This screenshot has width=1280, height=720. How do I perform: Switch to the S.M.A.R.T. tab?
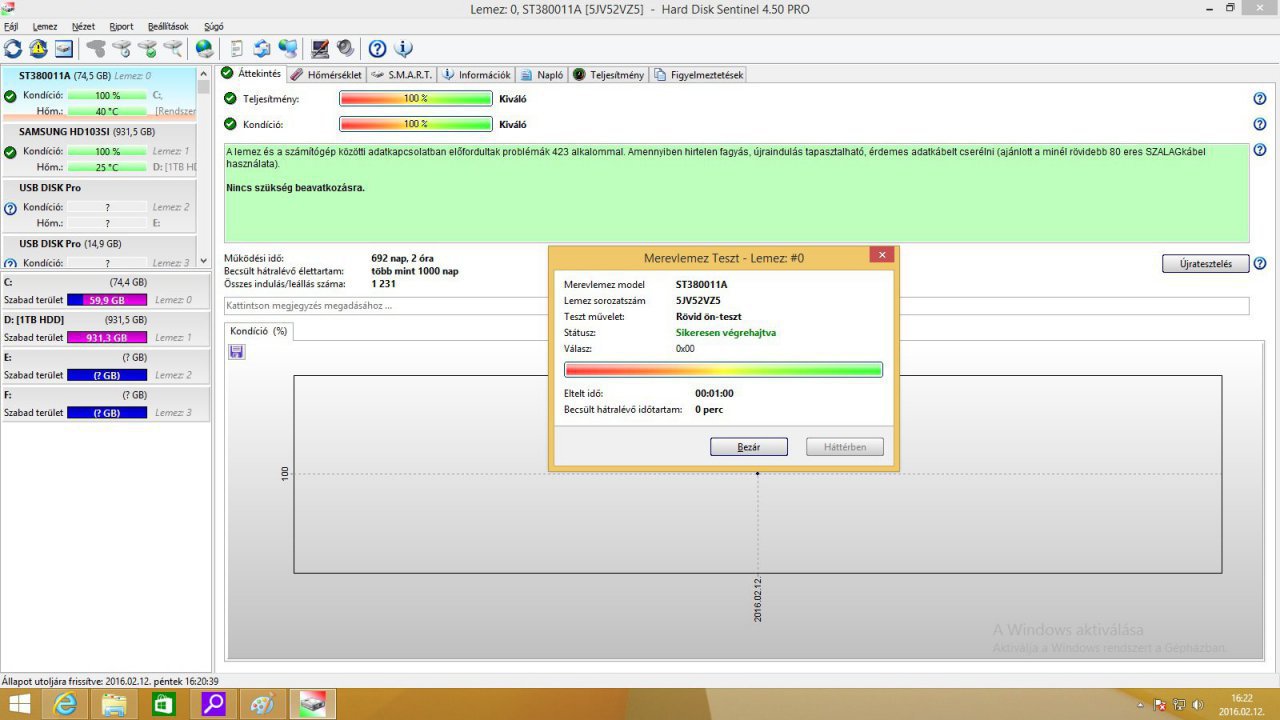click(402, 75)
